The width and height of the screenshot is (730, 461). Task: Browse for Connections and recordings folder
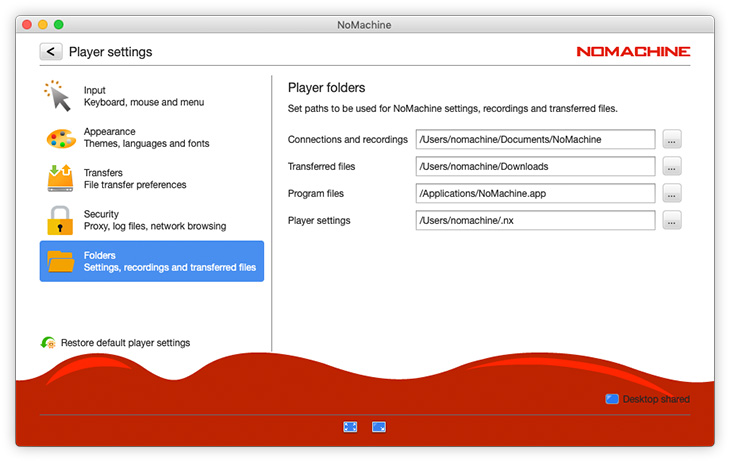point(672,139)
